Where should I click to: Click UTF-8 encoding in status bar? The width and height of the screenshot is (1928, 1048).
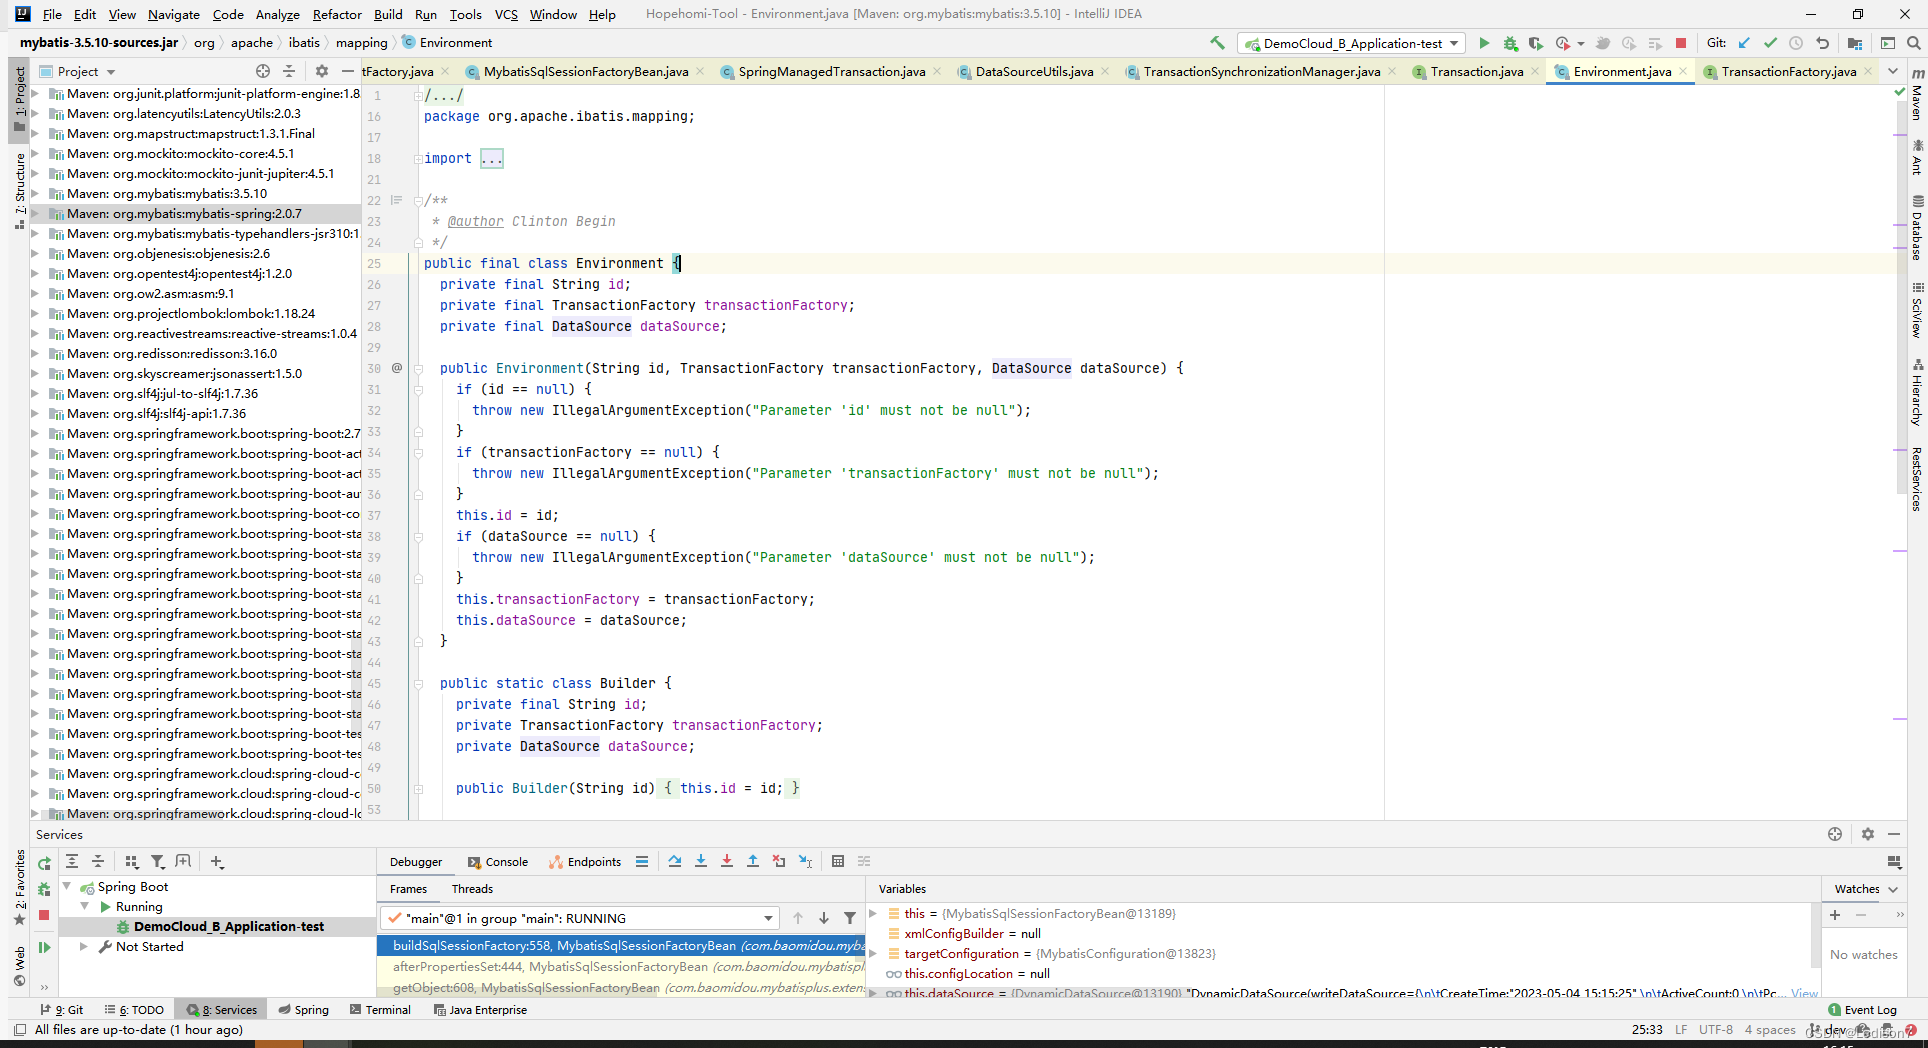tap(1716, 1030)
